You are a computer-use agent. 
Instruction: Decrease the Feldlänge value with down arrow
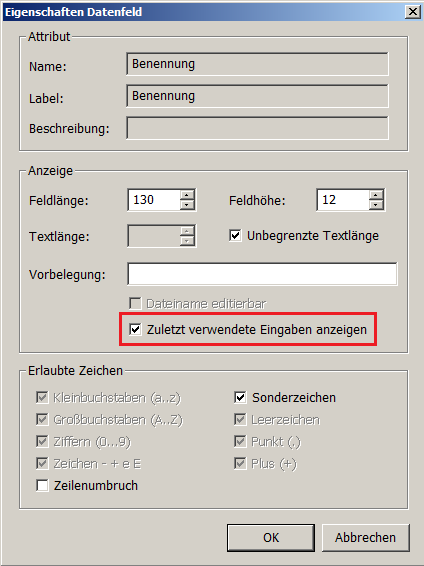[187, 205]
